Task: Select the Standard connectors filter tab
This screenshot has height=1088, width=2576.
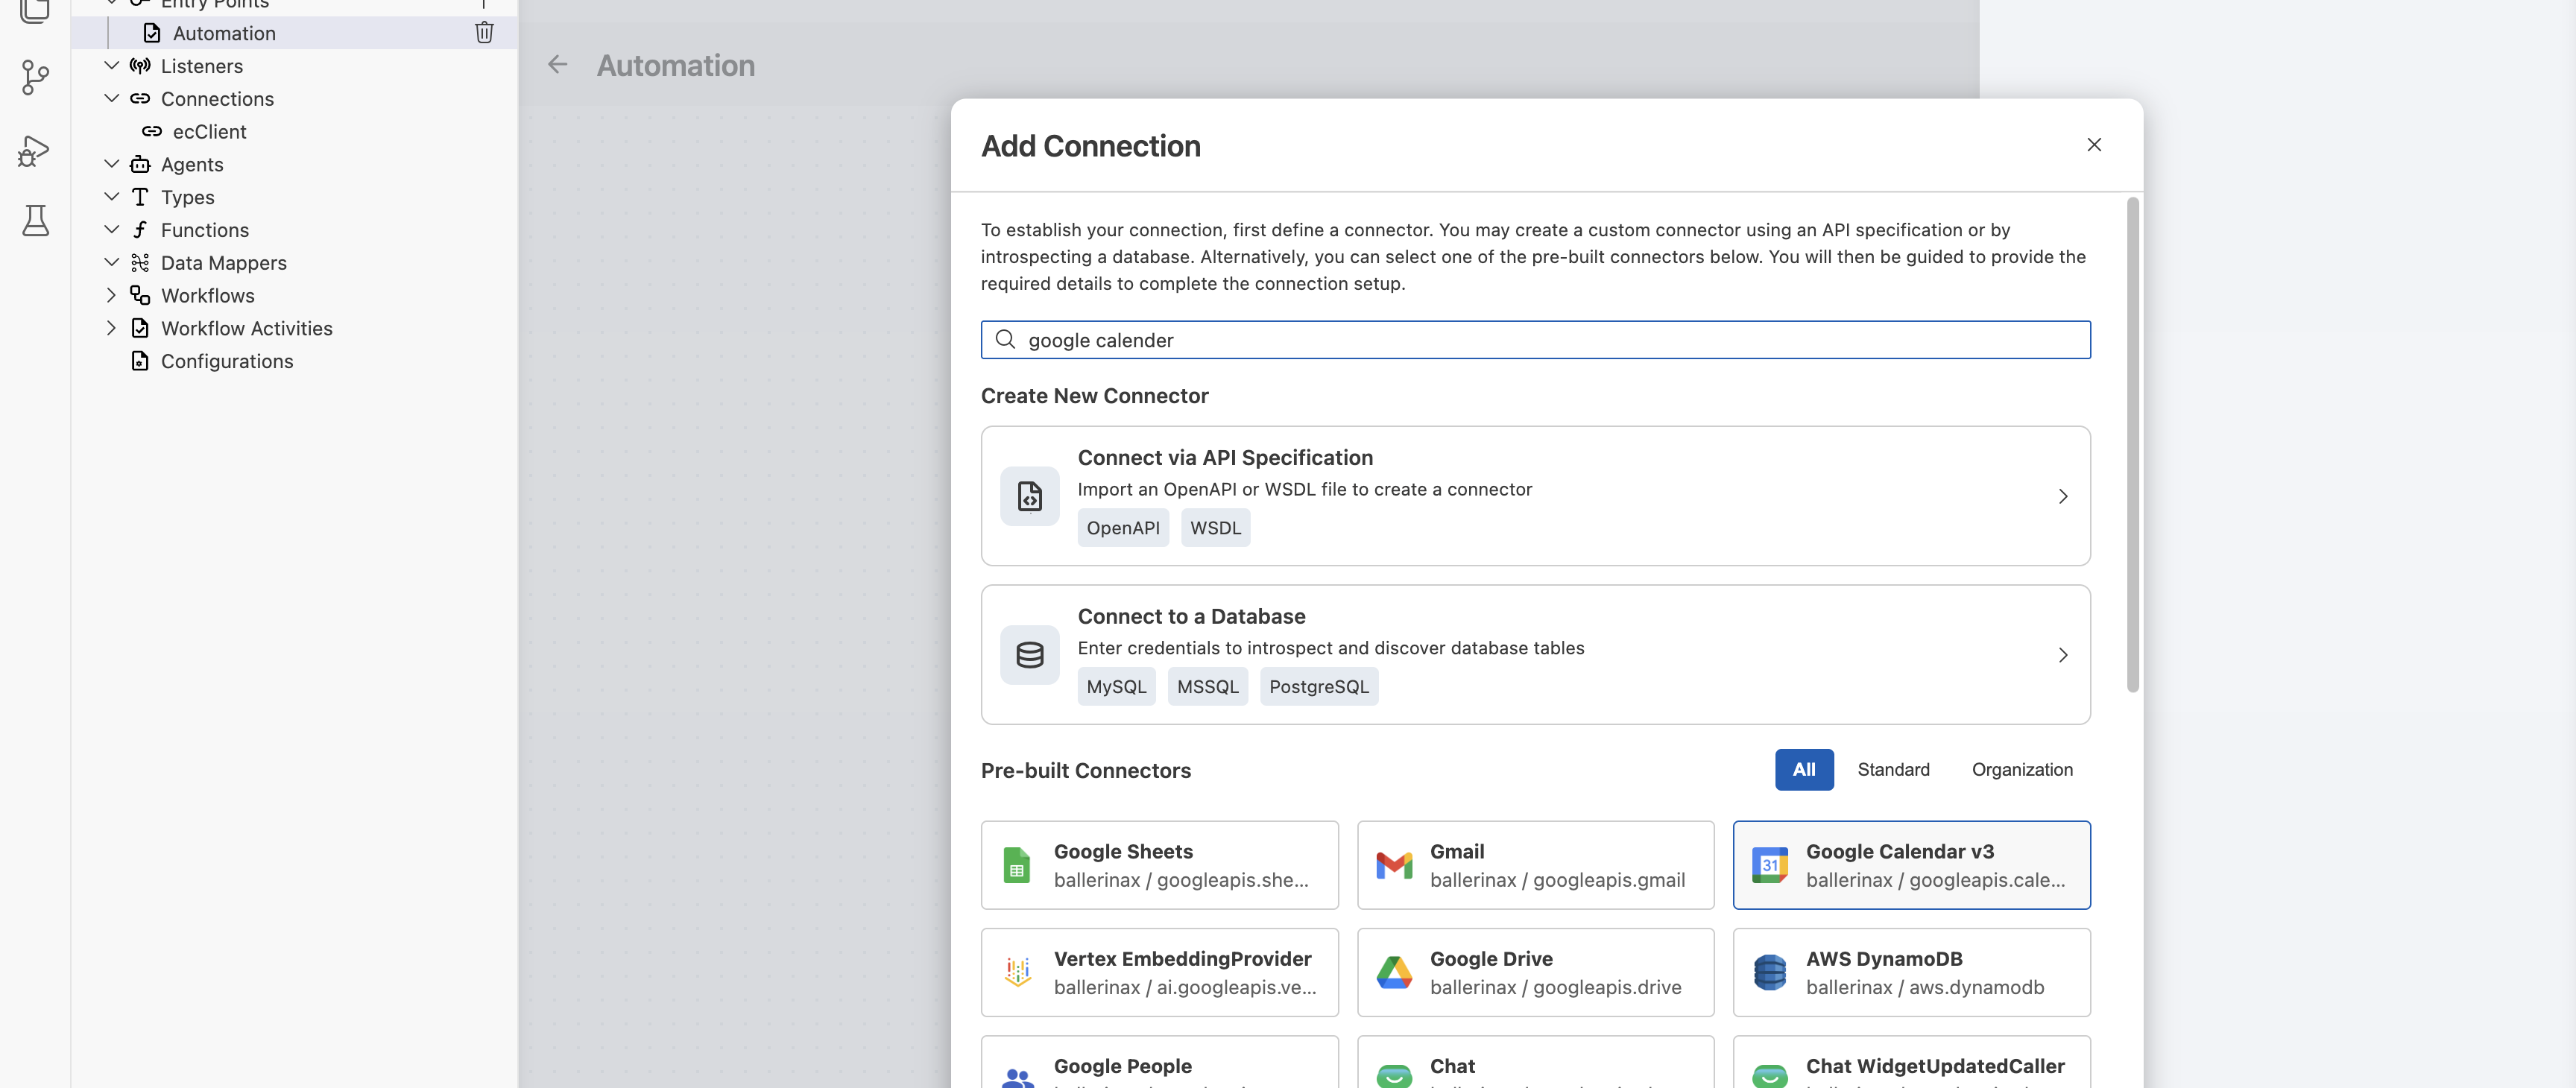Action: [x=1892, y=769]
